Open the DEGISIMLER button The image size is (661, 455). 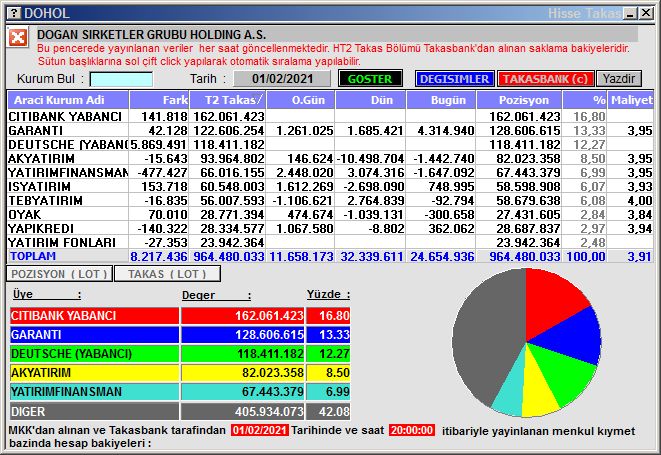[454, 79]
